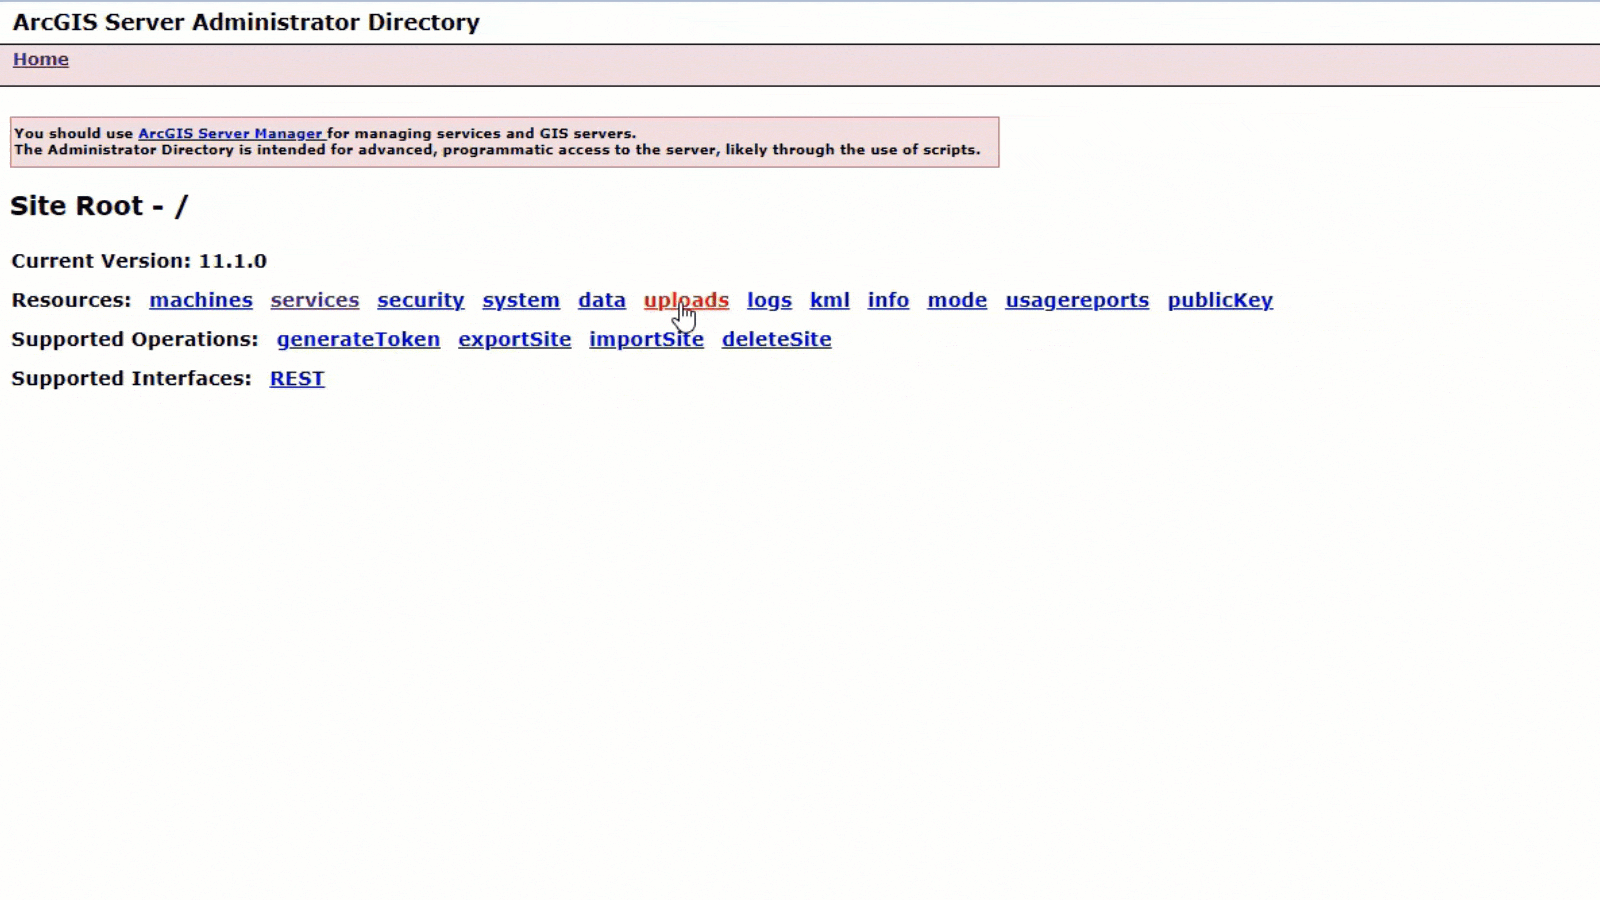Open the ArcGIS Server Manager link

(230, 133)
